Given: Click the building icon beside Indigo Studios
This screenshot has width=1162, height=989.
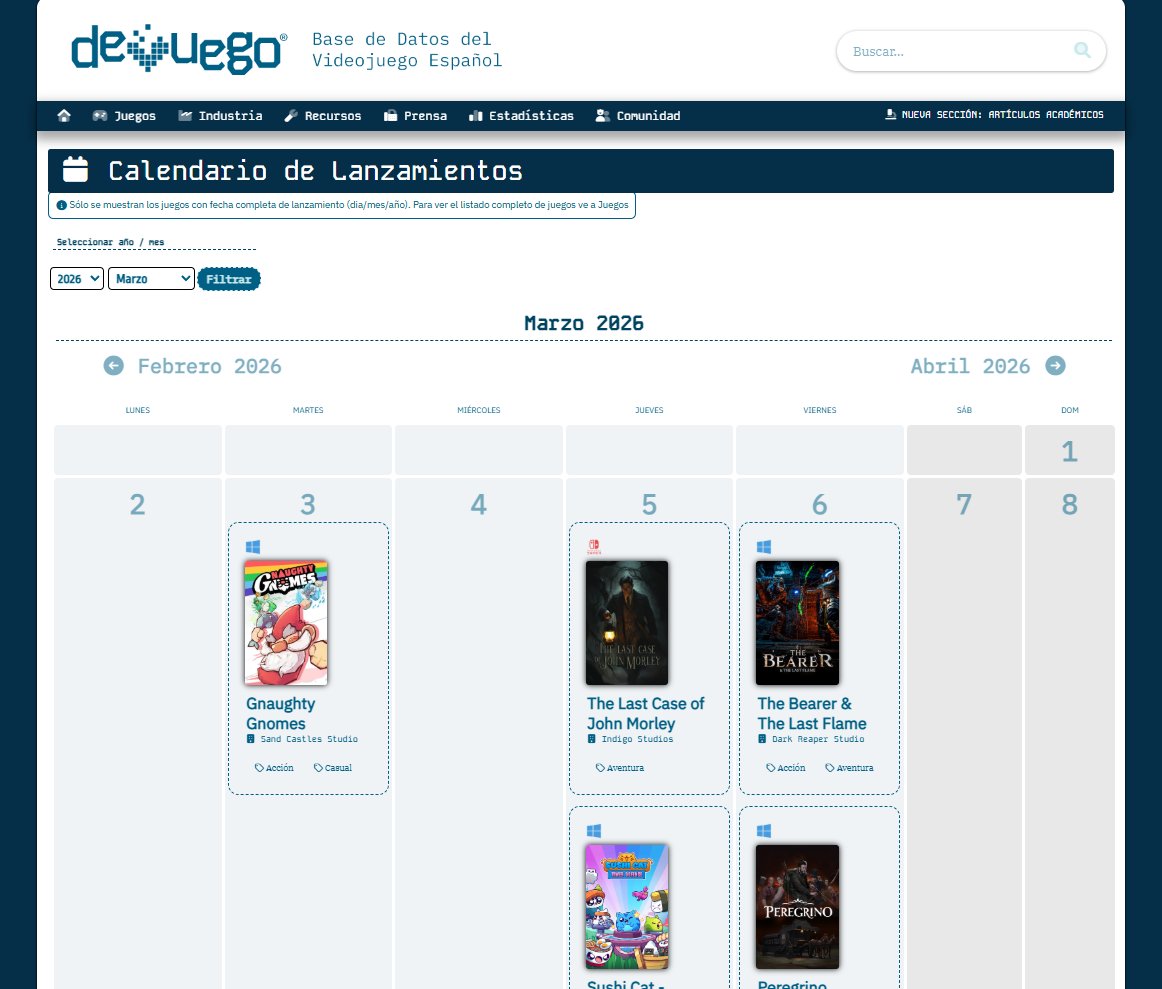Looking at the screenshot, I should point(591,739).
